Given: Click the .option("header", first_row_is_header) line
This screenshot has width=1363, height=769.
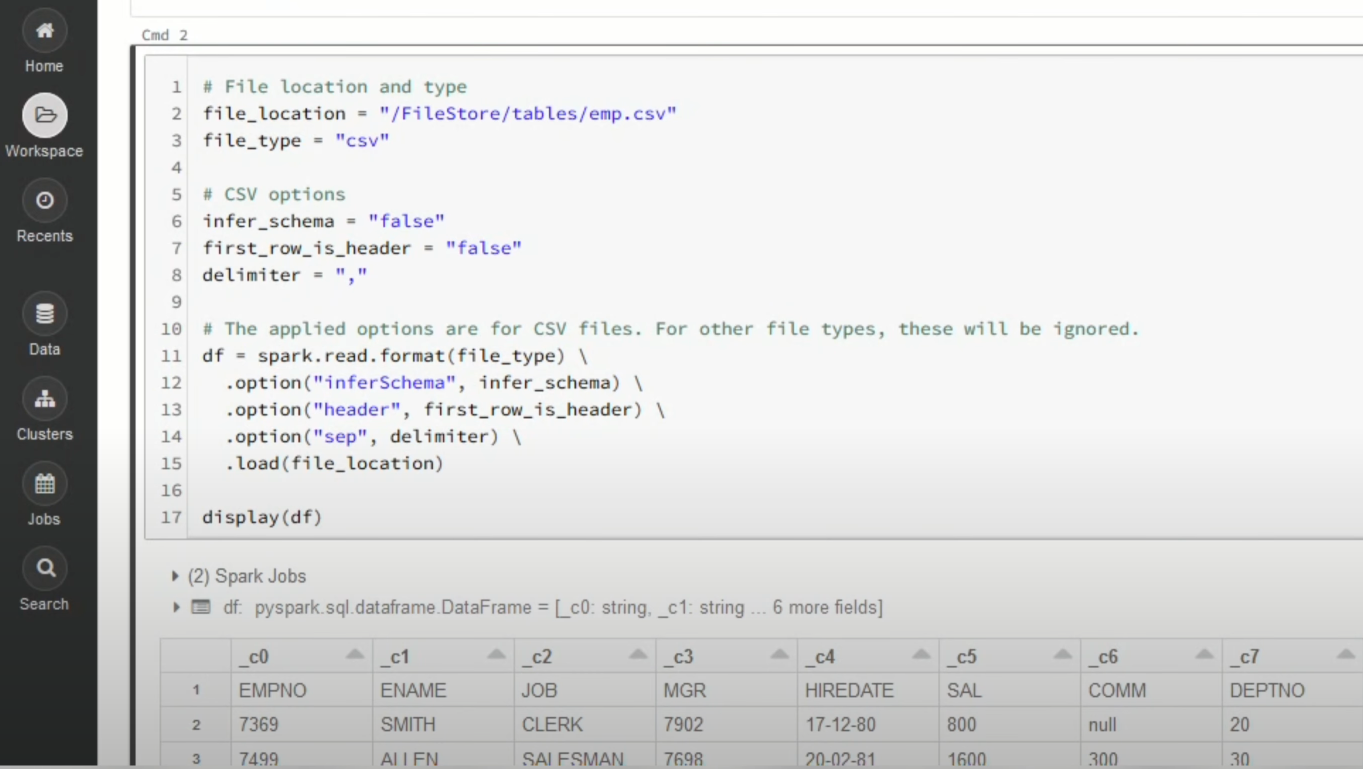Looking at the screenshot, I should (x=445, y=410).
